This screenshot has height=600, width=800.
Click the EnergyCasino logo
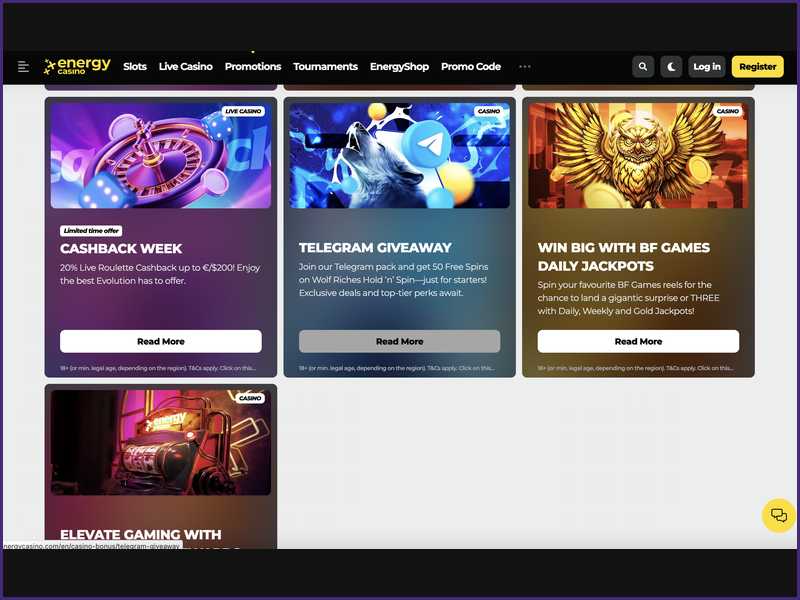coord(77,66)
